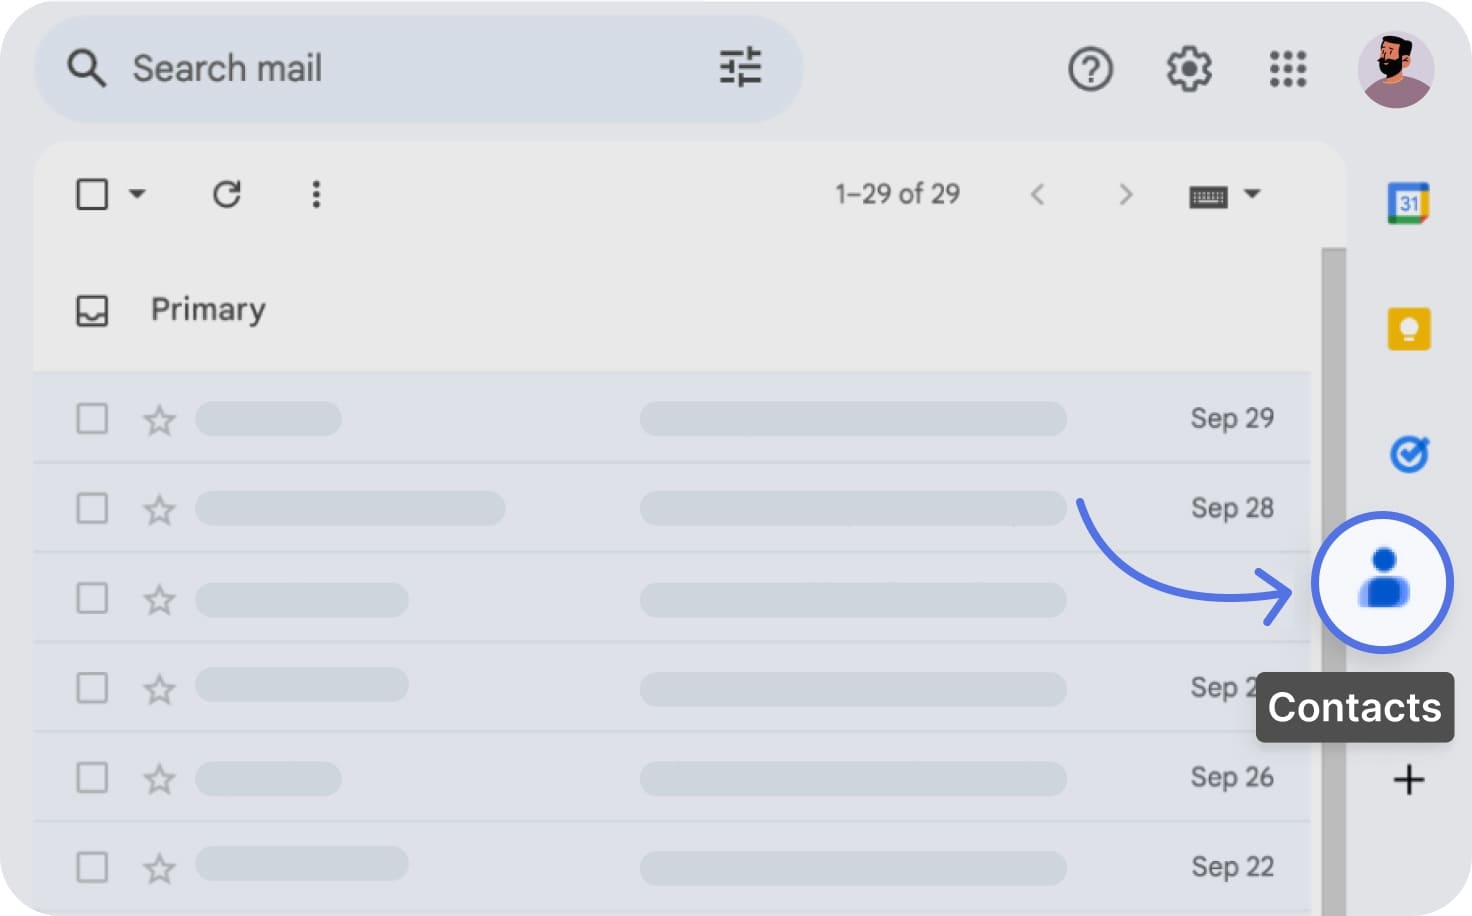The height and width of the screenshot is (916, 1472).
Task: Open Gmail settings
Action: pos(1188,68)
